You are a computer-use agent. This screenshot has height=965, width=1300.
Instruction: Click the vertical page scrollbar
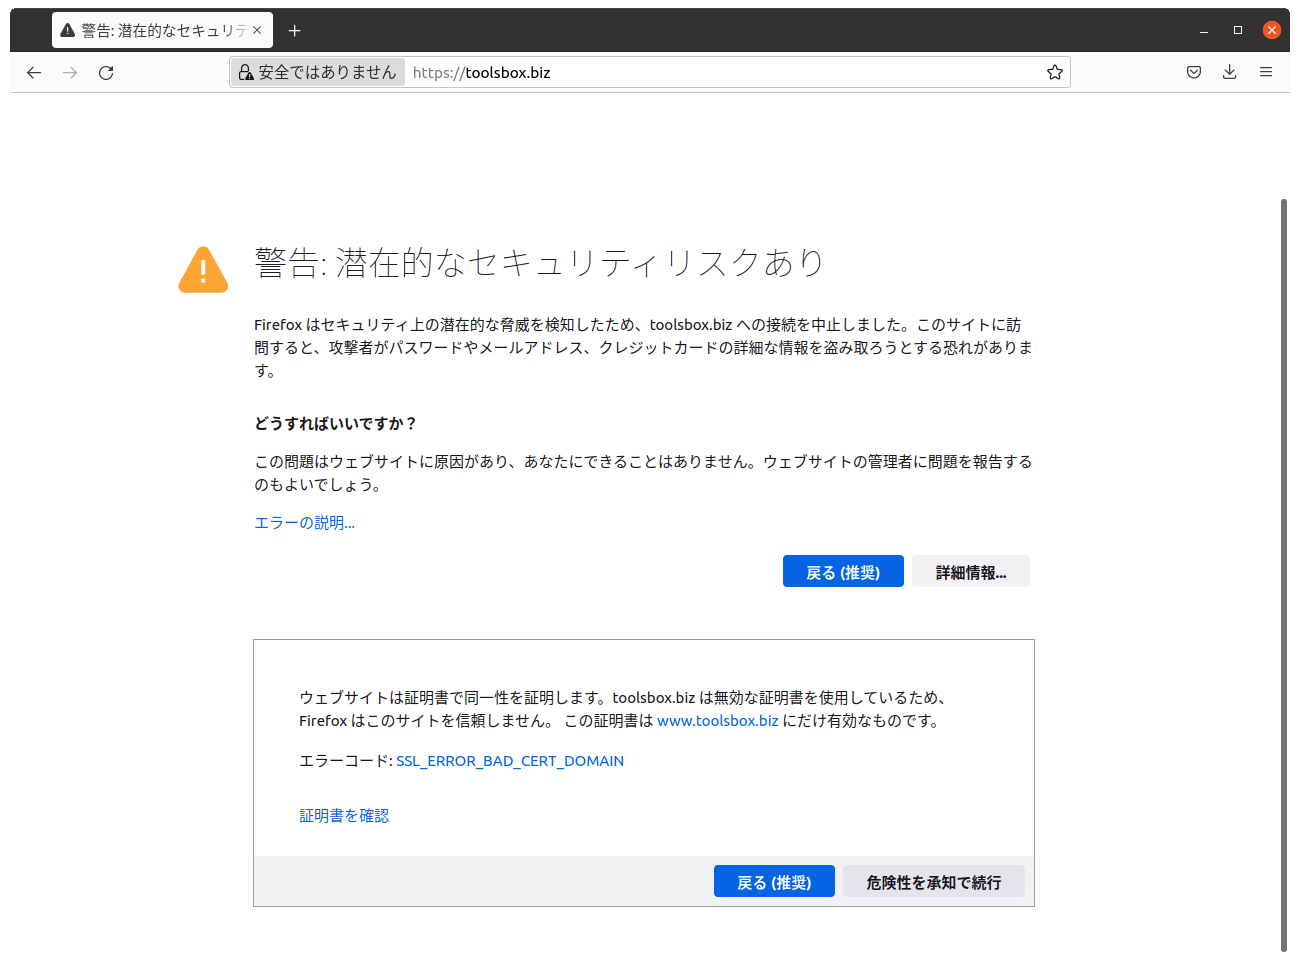point(1284,575)
